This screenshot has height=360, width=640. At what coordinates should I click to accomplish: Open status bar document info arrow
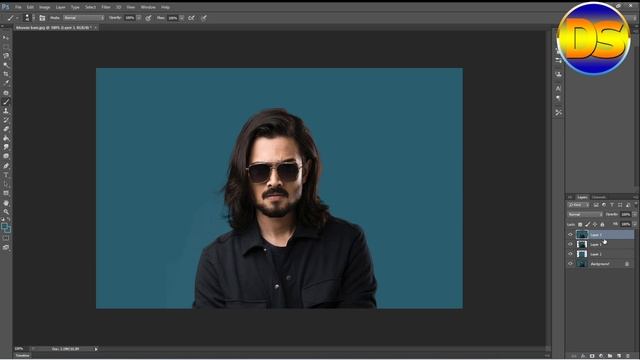[96, 349]
